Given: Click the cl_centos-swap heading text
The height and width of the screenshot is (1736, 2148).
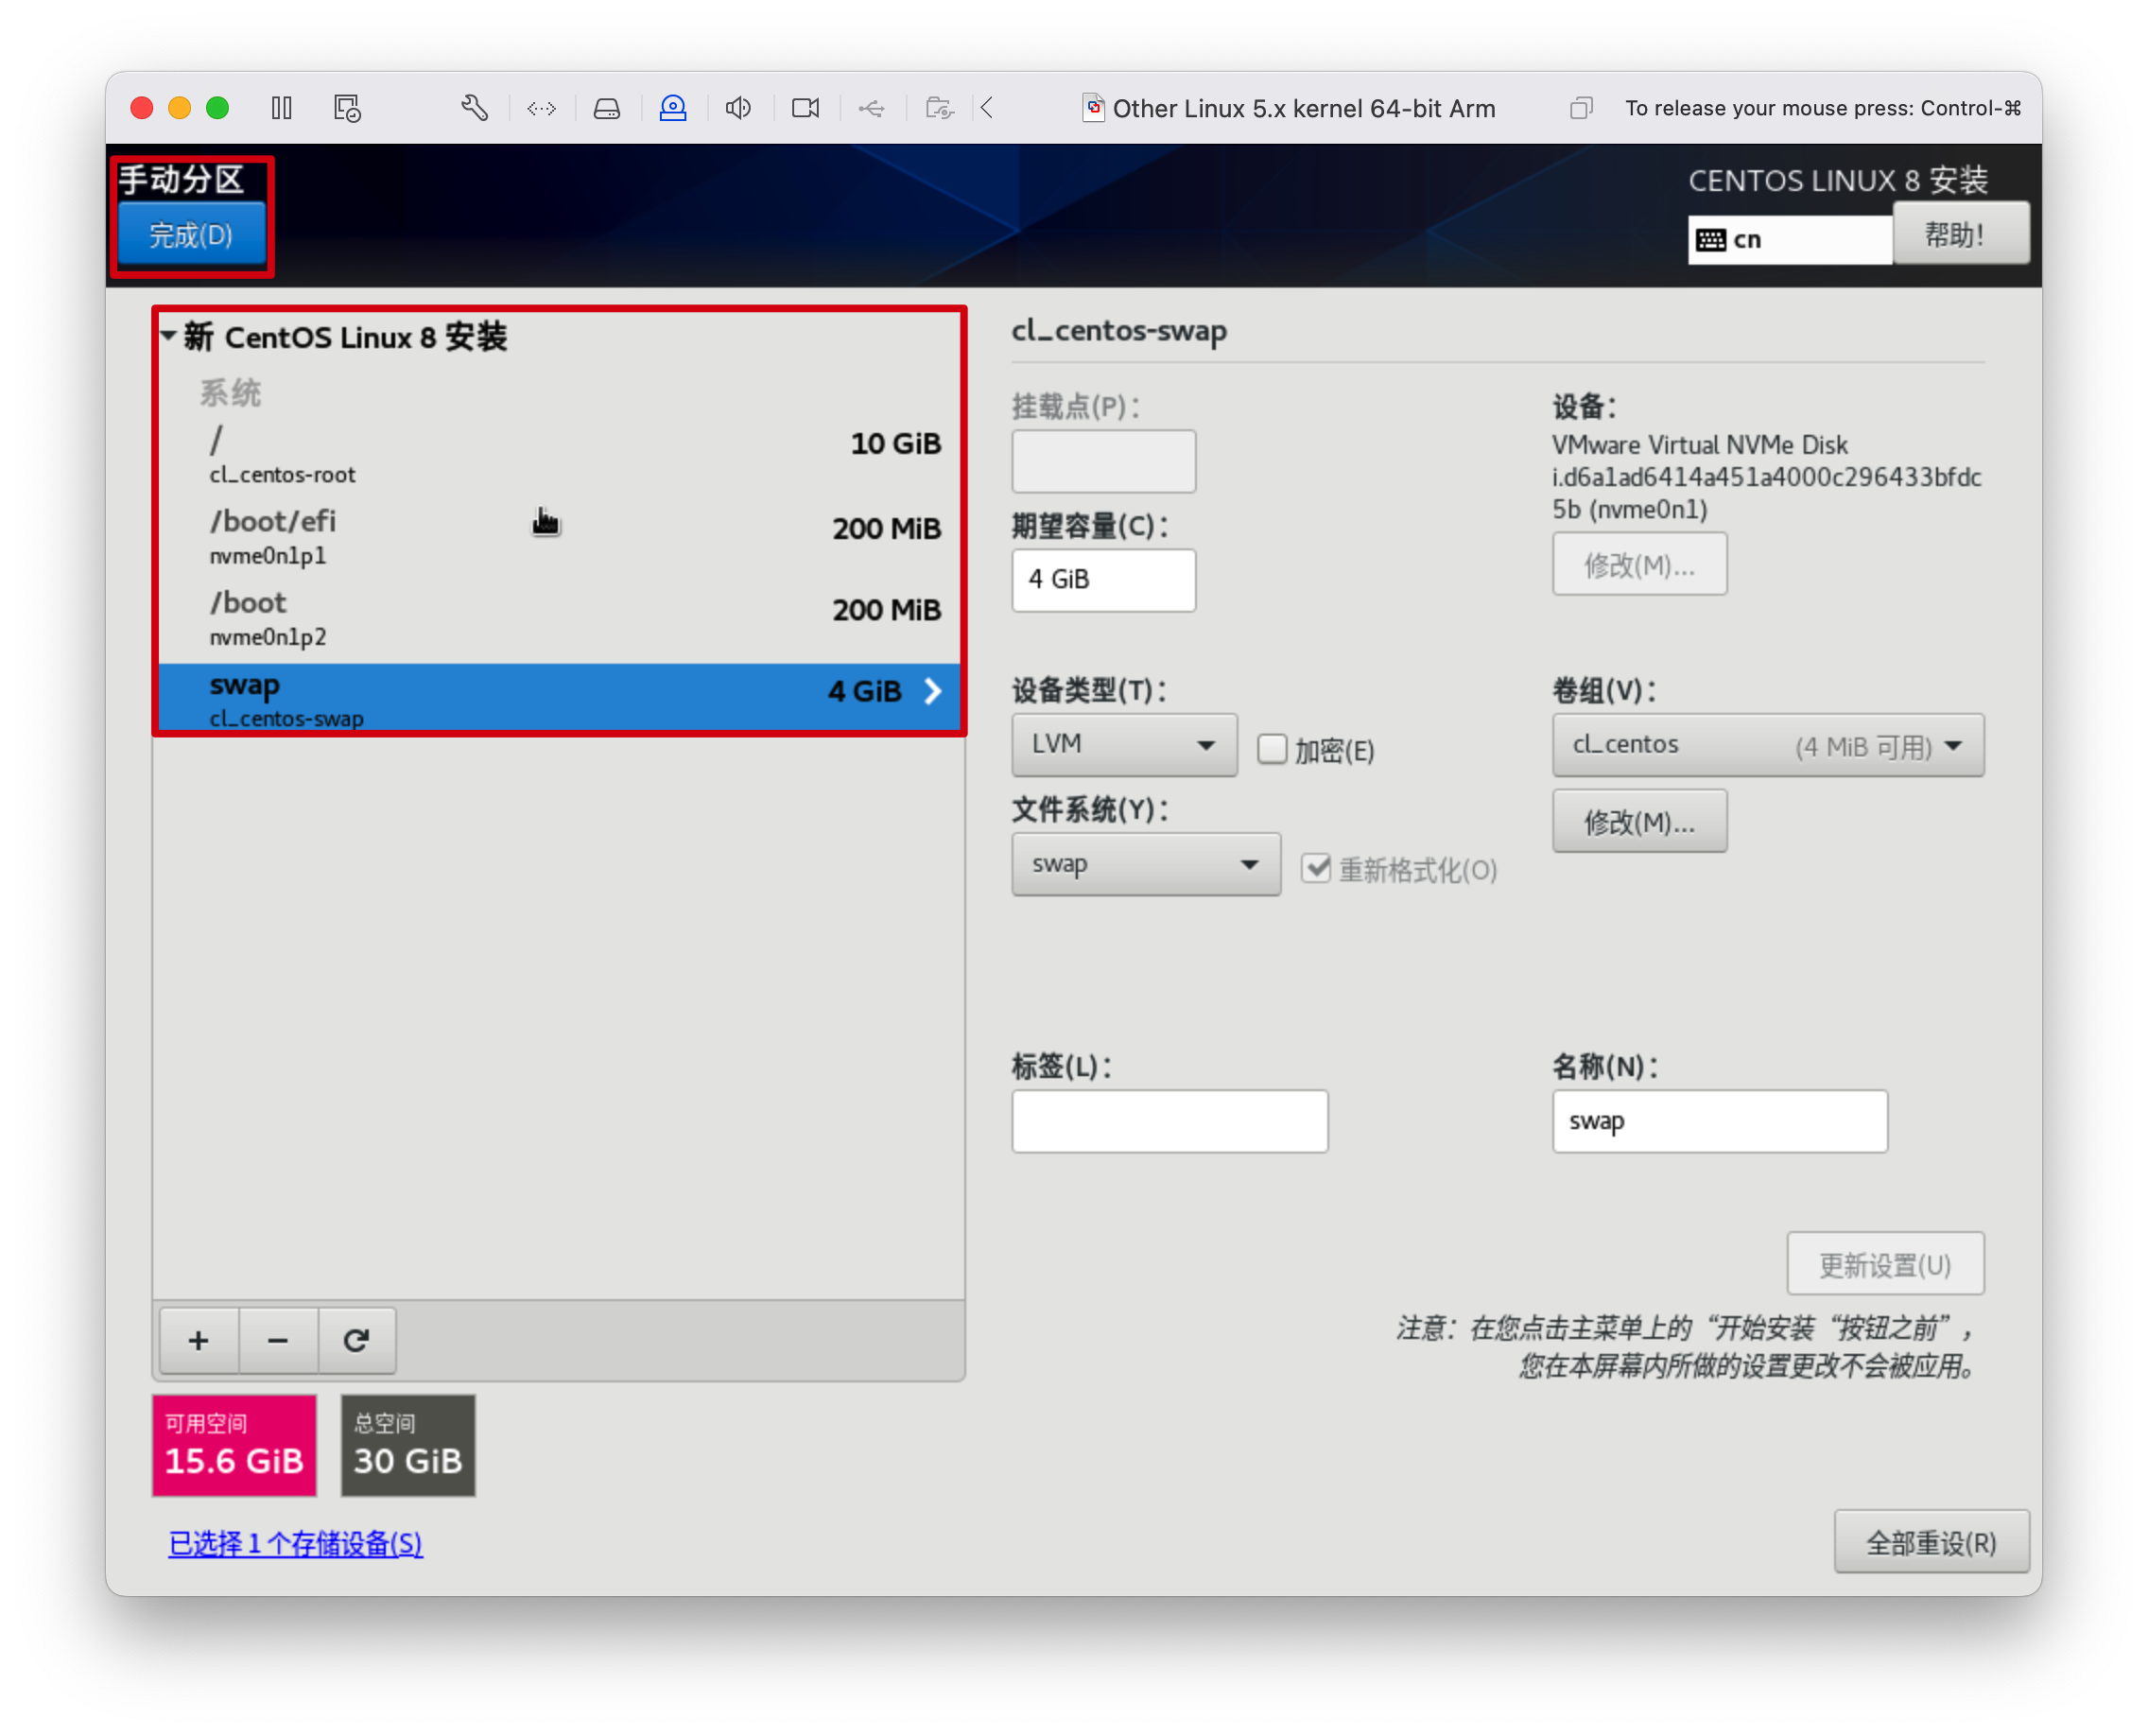Looking at the screenshot, I should [1119, 331].
